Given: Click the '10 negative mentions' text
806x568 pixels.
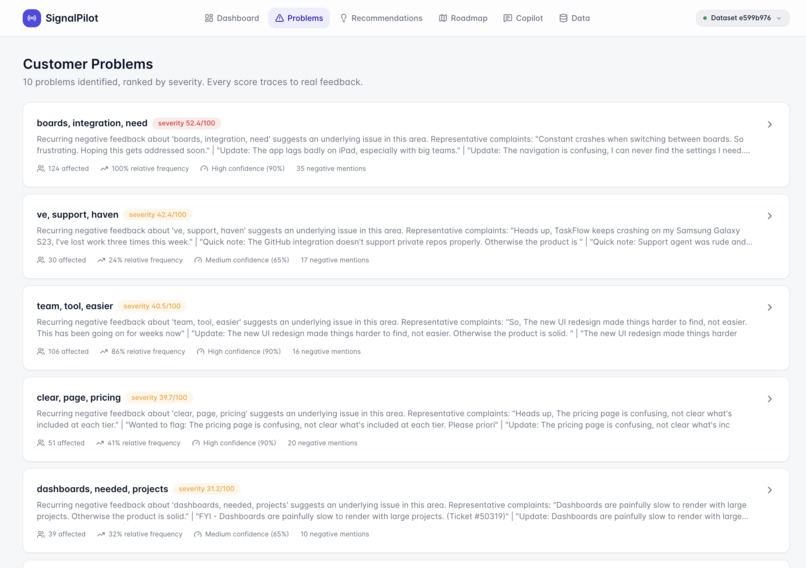Looking at the screenshot, I should coord(335,535).
